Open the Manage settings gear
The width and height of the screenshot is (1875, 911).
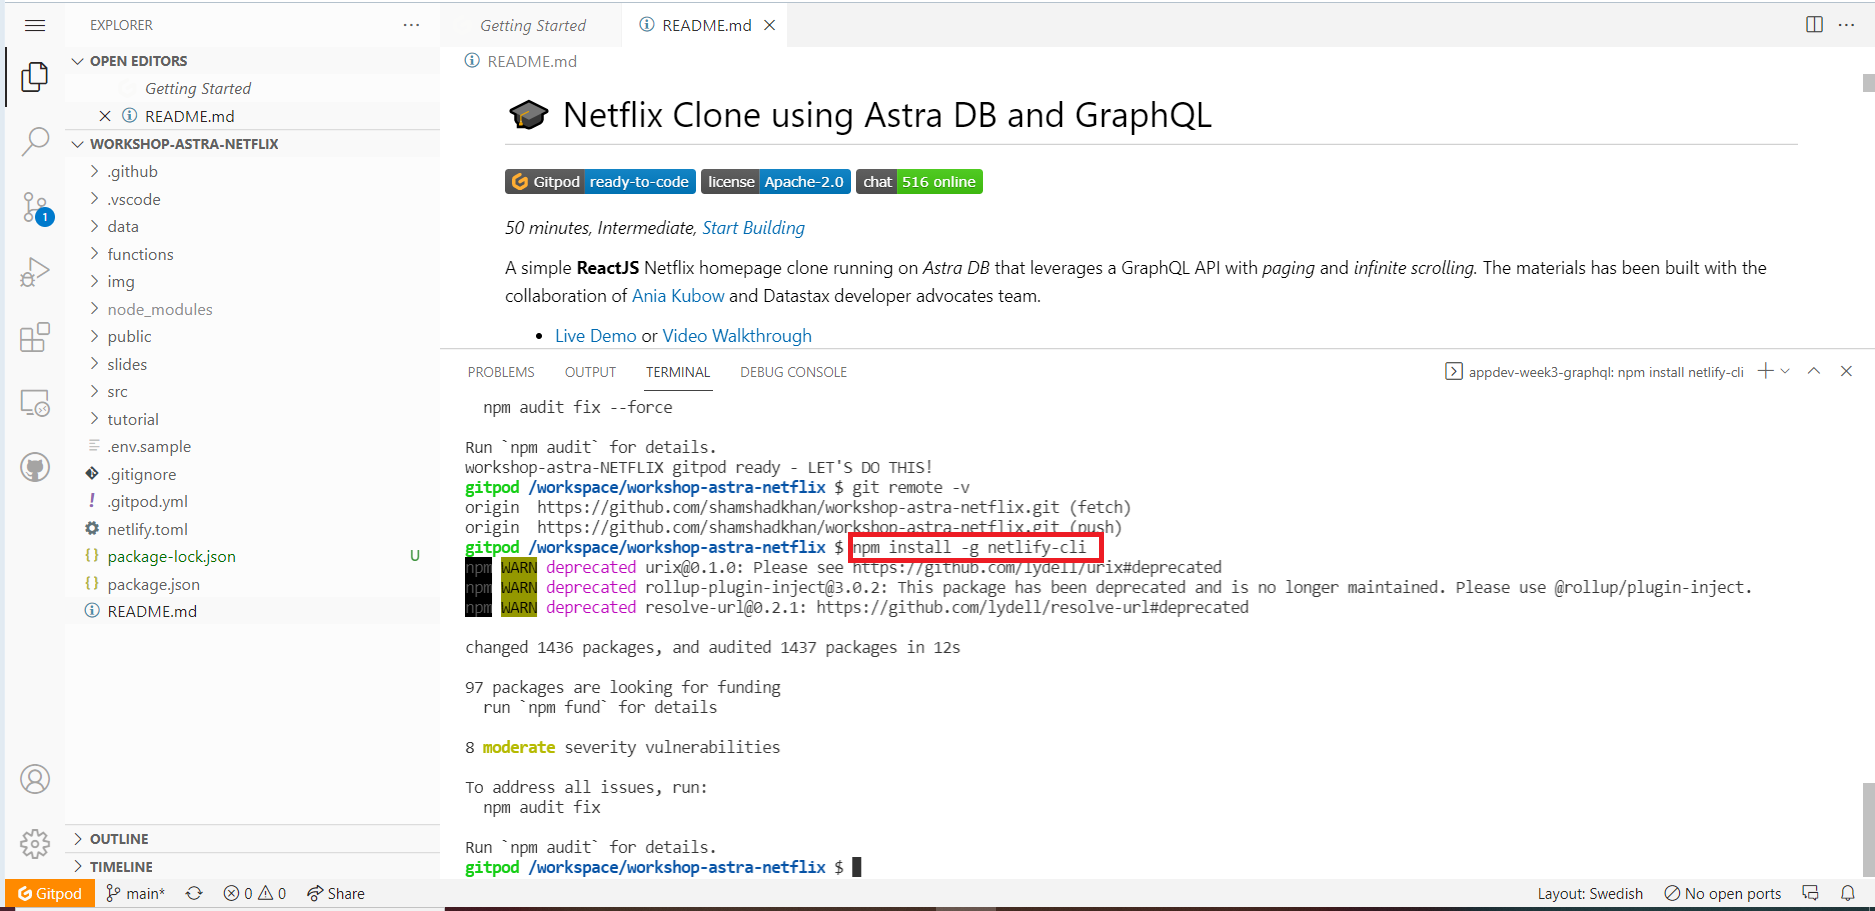click(35, 843)
